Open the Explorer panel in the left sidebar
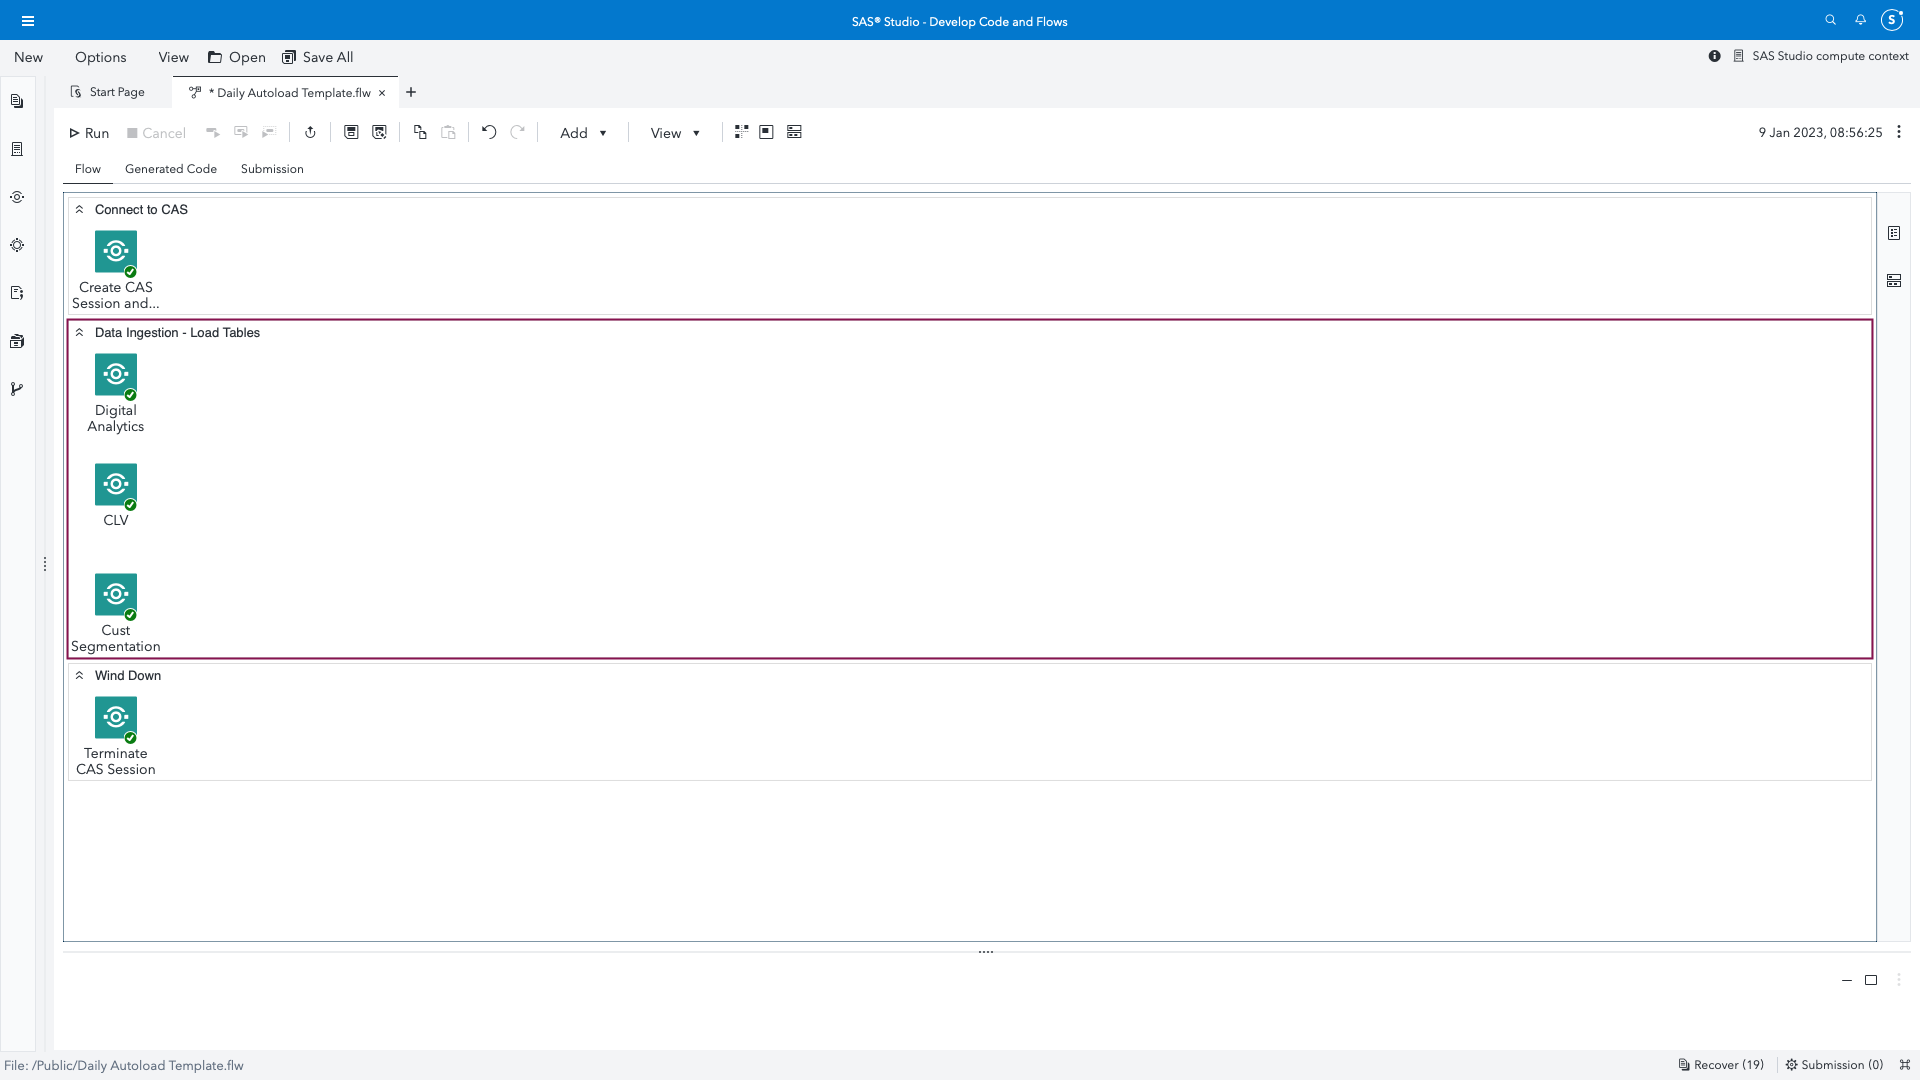 point(17,100)
